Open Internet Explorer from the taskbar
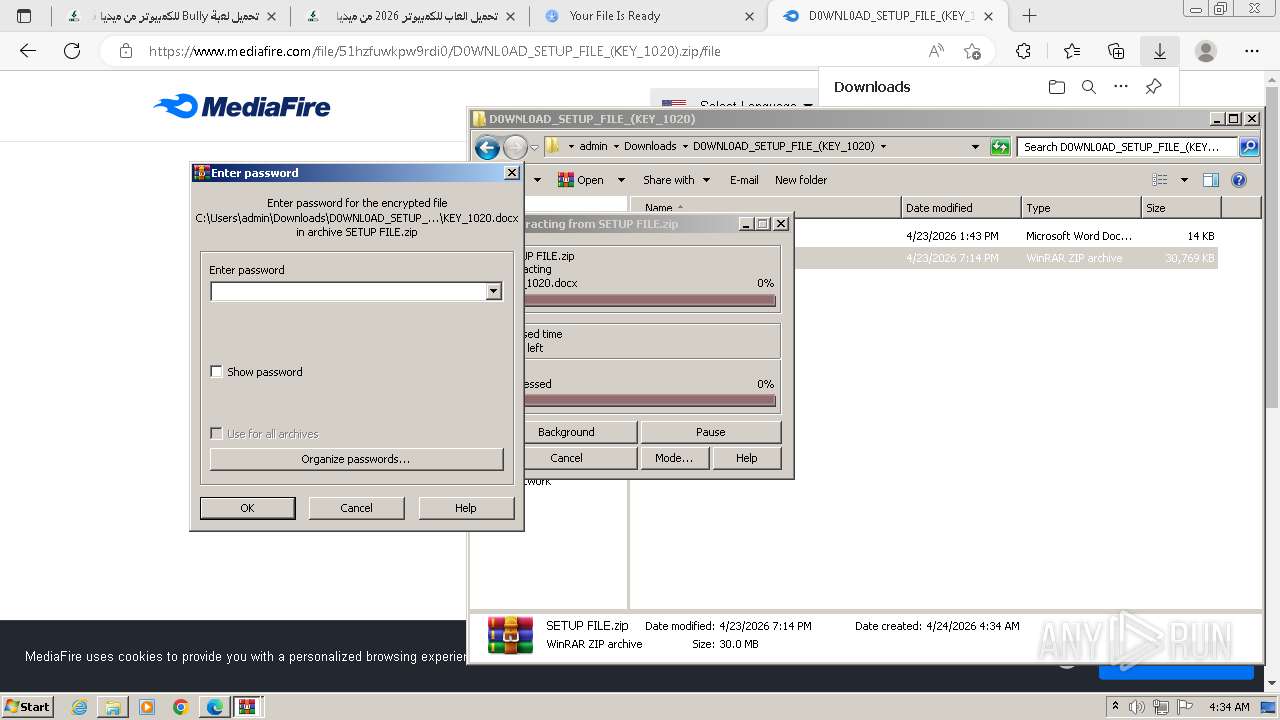The width and height of the screenshot is (1280, 720). pyautogui.click(x=80, y=707)
